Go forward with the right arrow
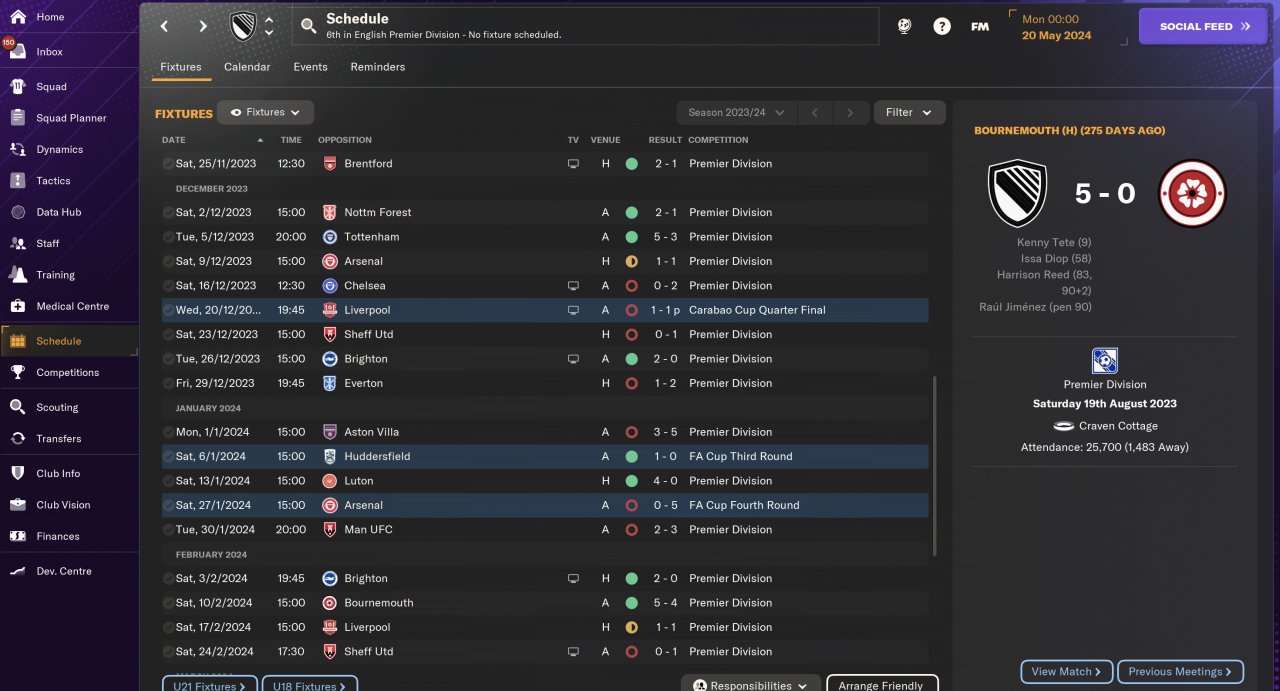 click(203, 27)
